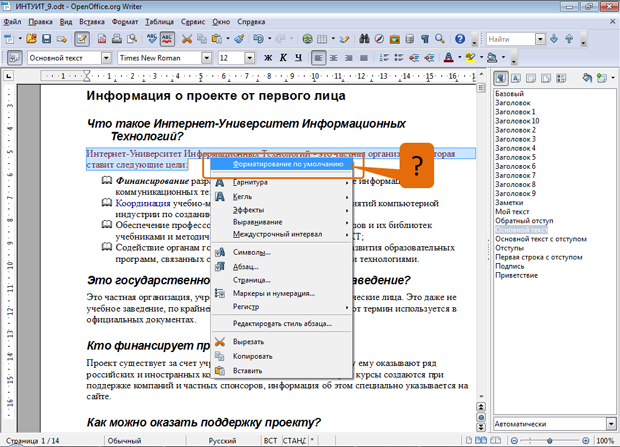Screen dimensions: 620x447
Task: Toggle Underline Ч formatting
Action: (298, 58)
